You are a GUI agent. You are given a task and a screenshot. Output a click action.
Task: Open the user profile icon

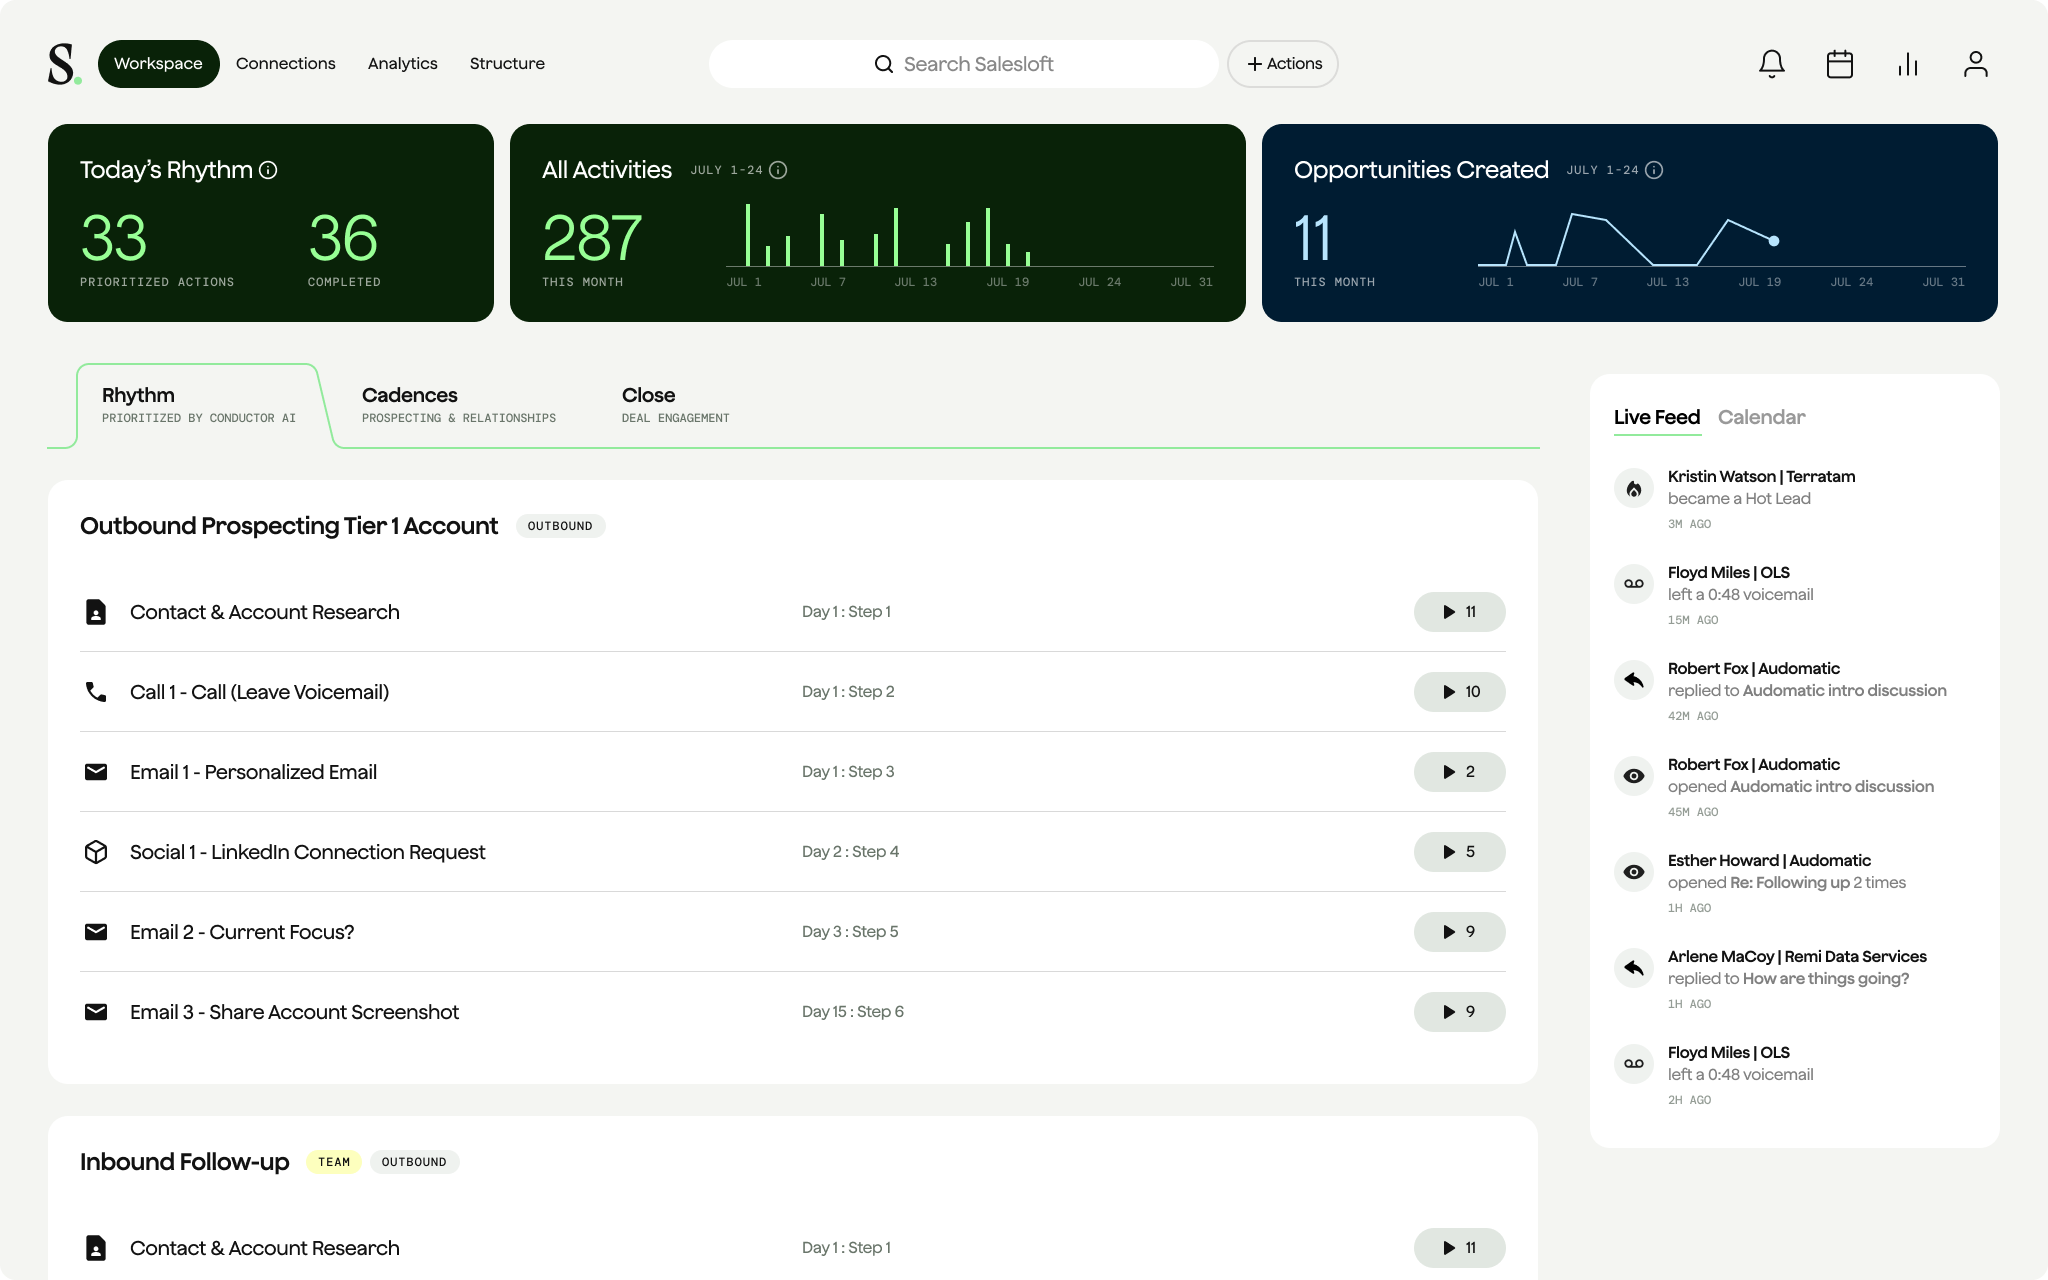1976,64
